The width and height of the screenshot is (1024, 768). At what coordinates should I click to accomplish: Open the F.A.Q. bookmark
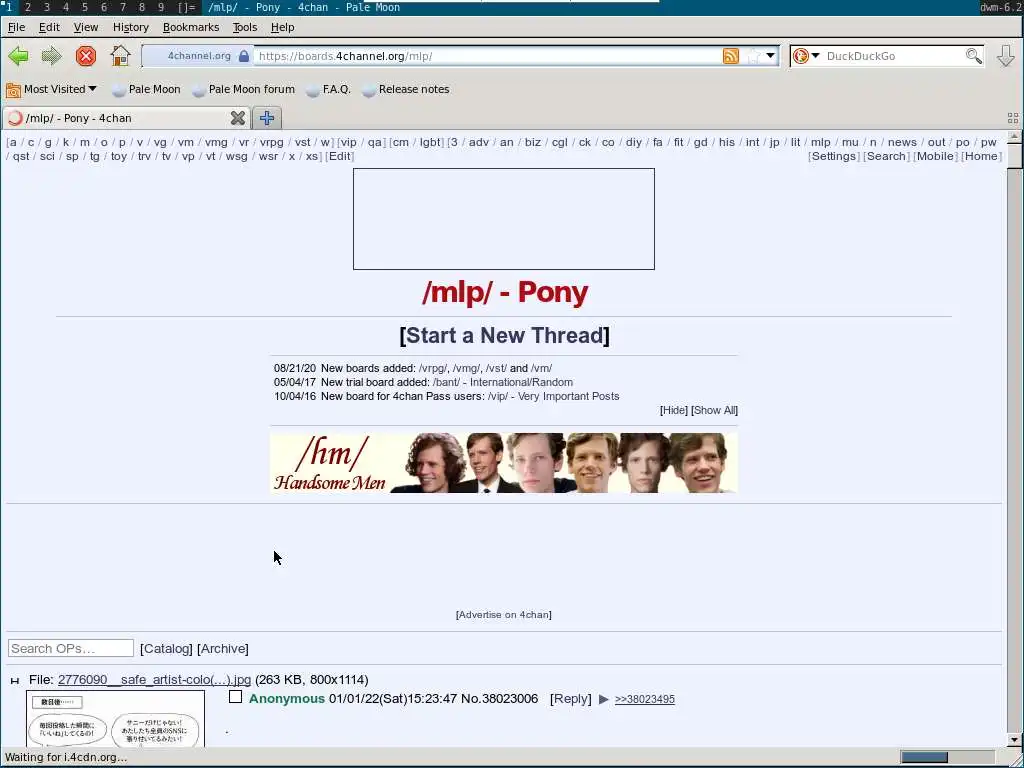tap(328, 89)
